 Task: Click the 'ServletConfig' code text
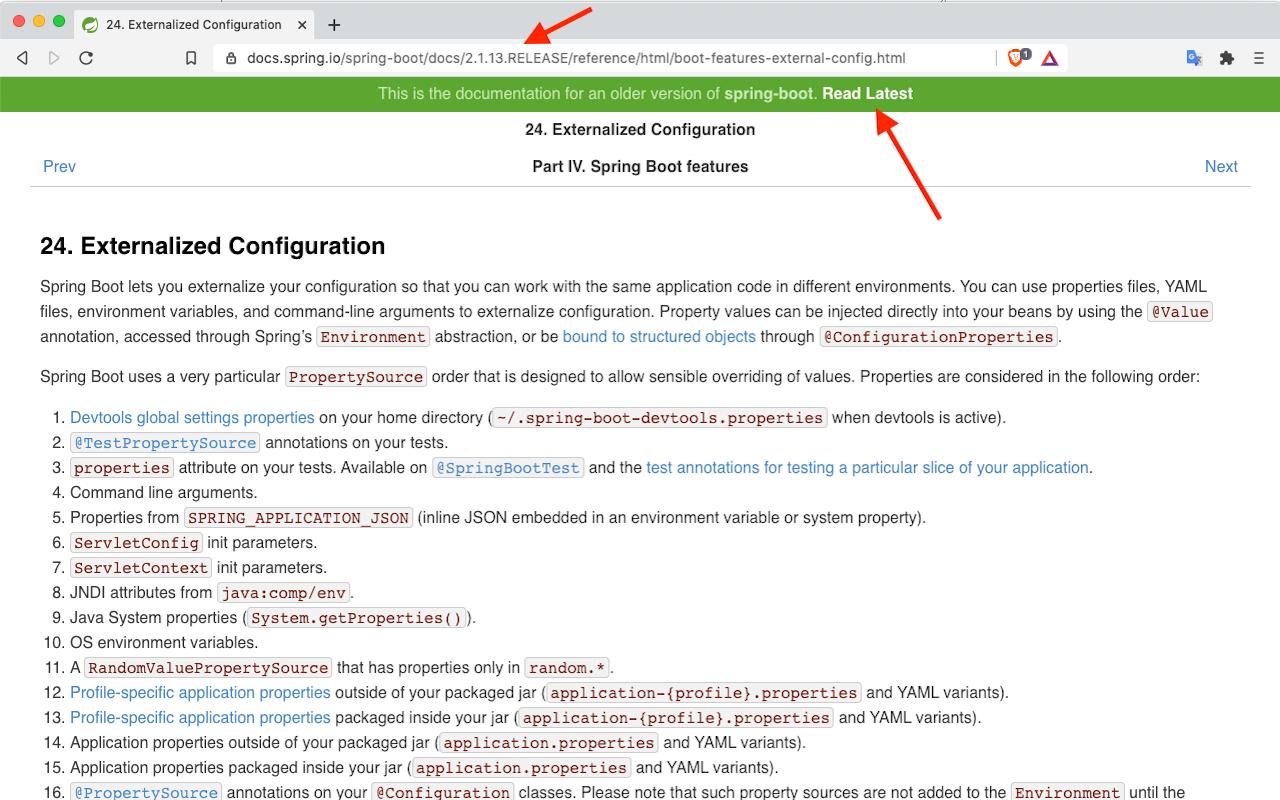[x=136, y=543]
